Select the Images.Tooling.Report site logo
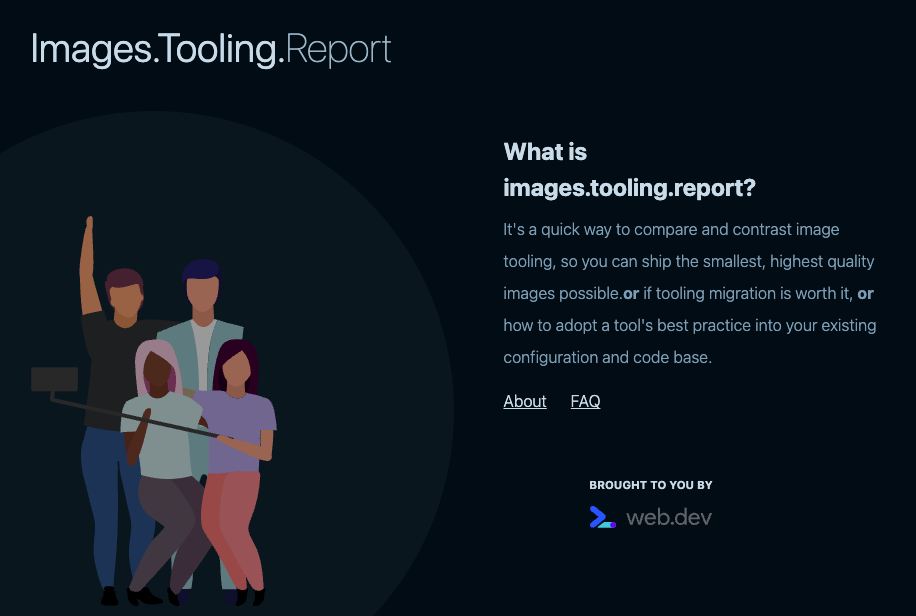 coord(211,48)
